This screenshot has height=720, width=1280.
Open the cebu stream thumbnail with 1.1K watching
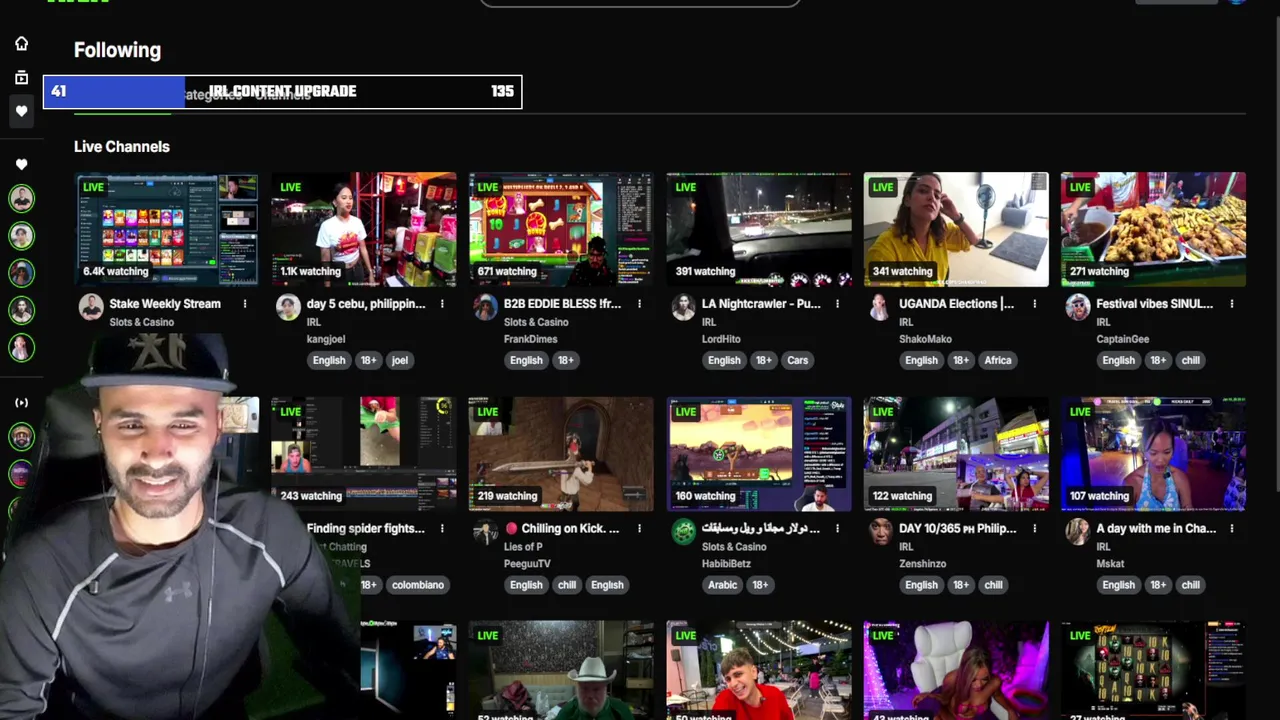[x=364, y=229]
